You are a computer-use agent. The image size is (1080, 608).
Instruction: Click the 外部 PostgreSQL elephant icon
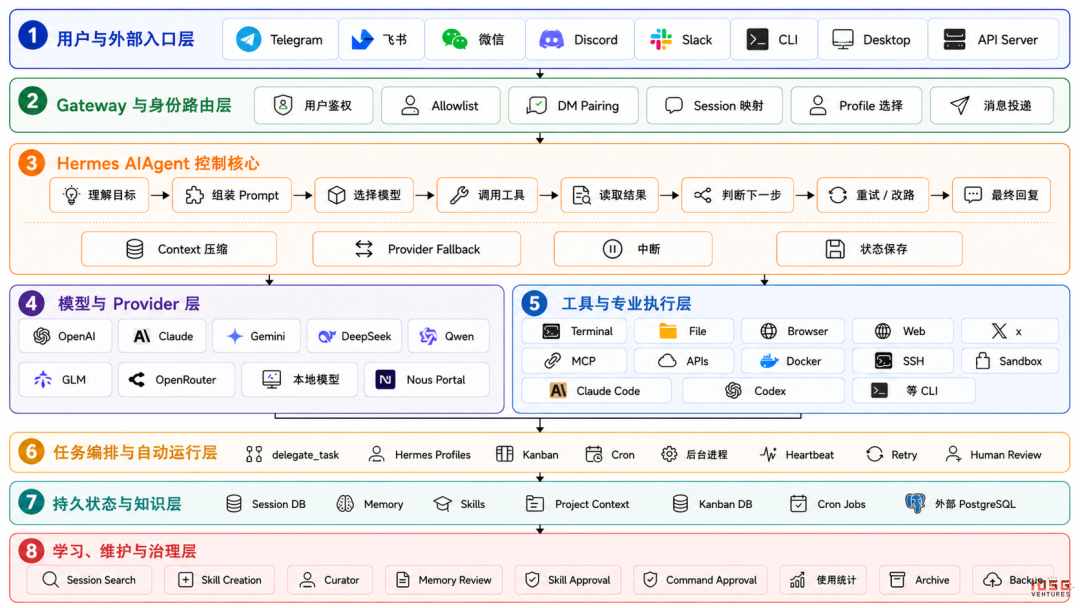915,503
